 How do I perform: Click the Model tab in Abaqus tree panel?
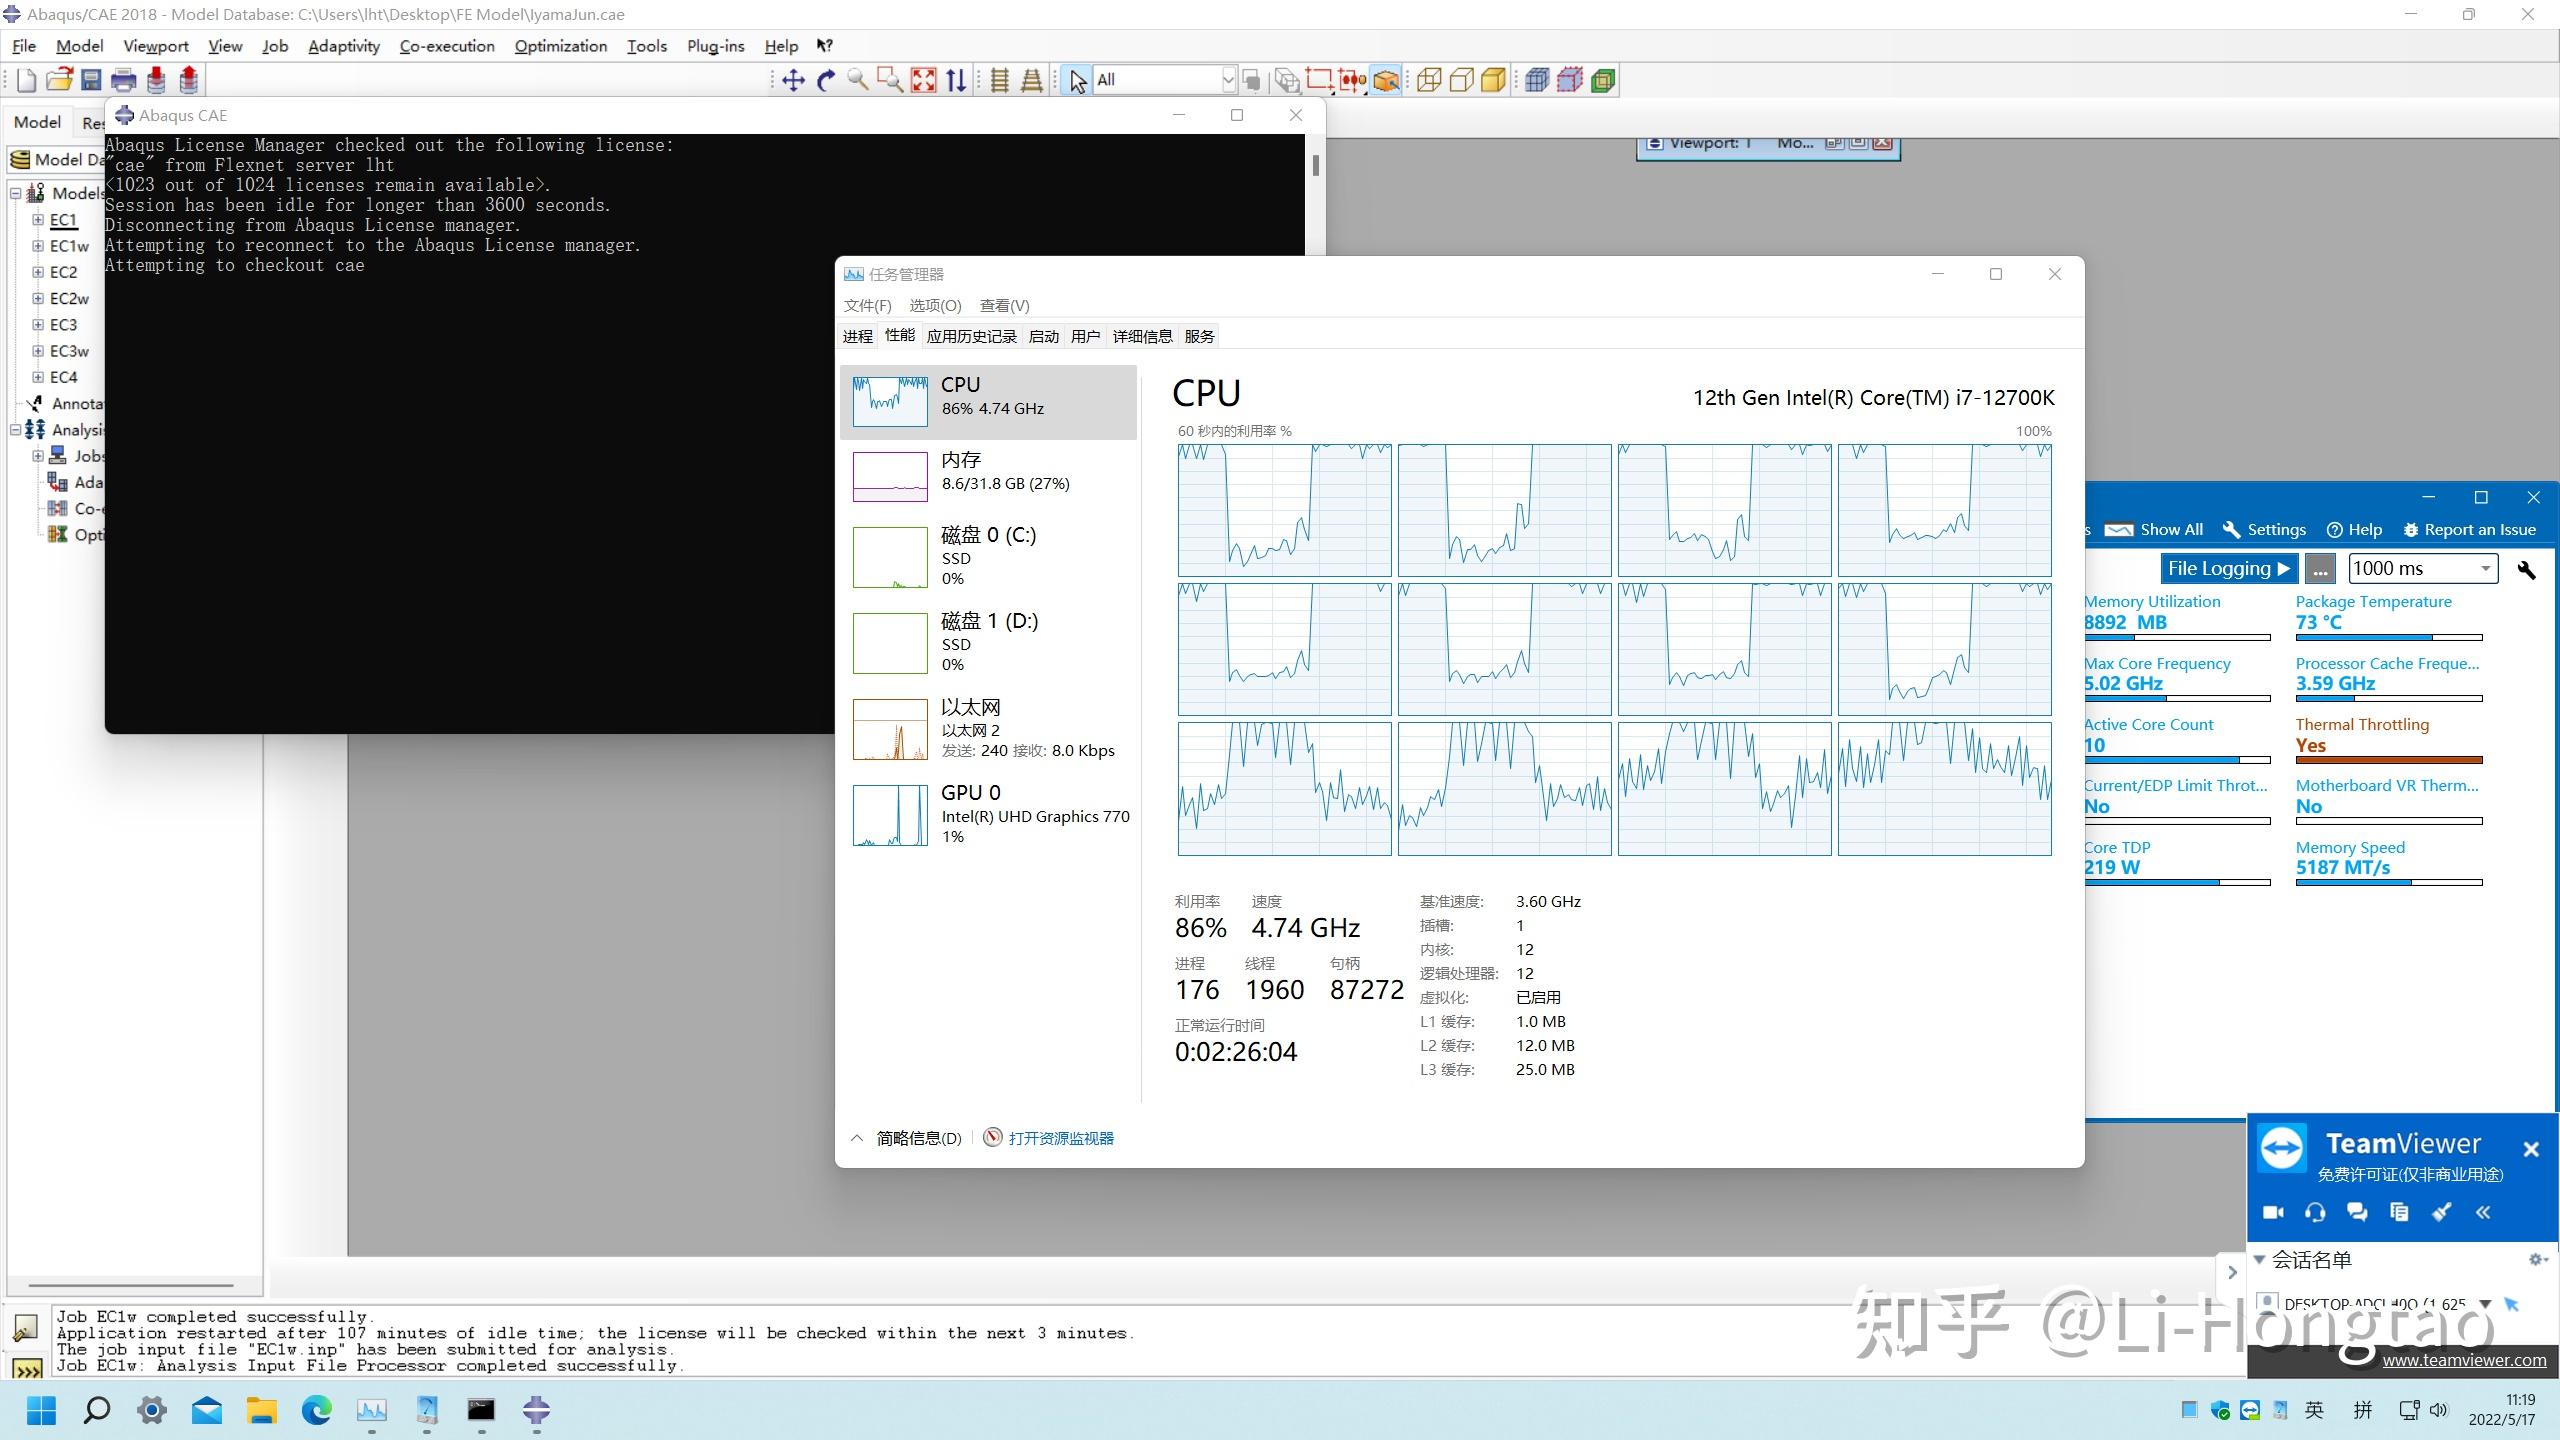37,122
